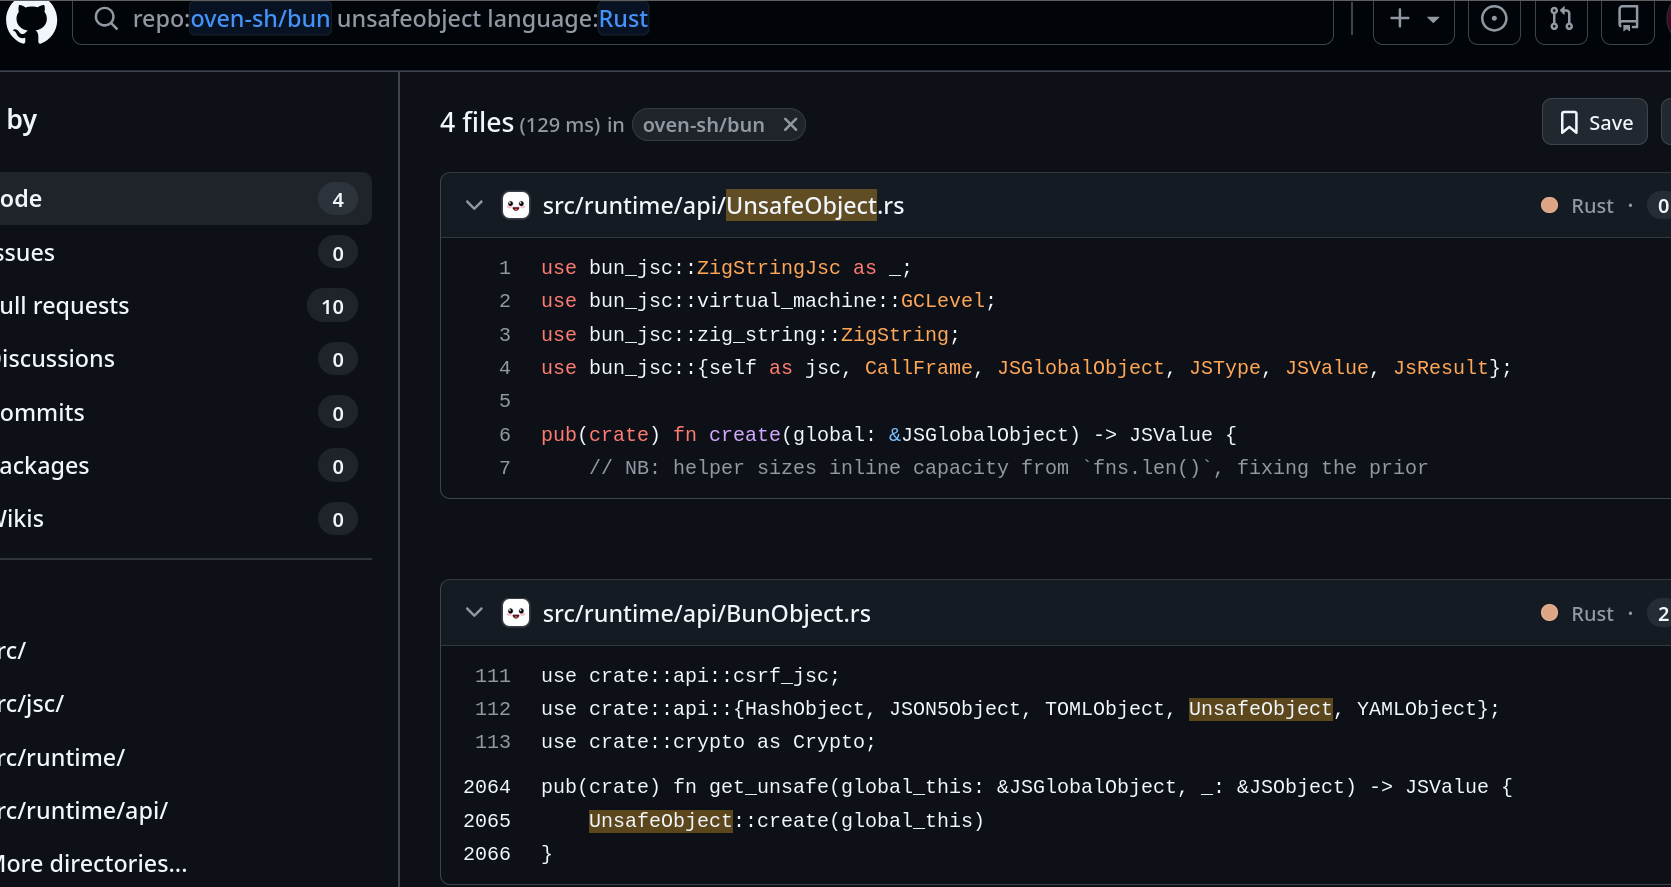Click the Rust label on BunObject.rs result
Screen dimensions: 1671x887
pyautogui.click(x=1592, y=614)
